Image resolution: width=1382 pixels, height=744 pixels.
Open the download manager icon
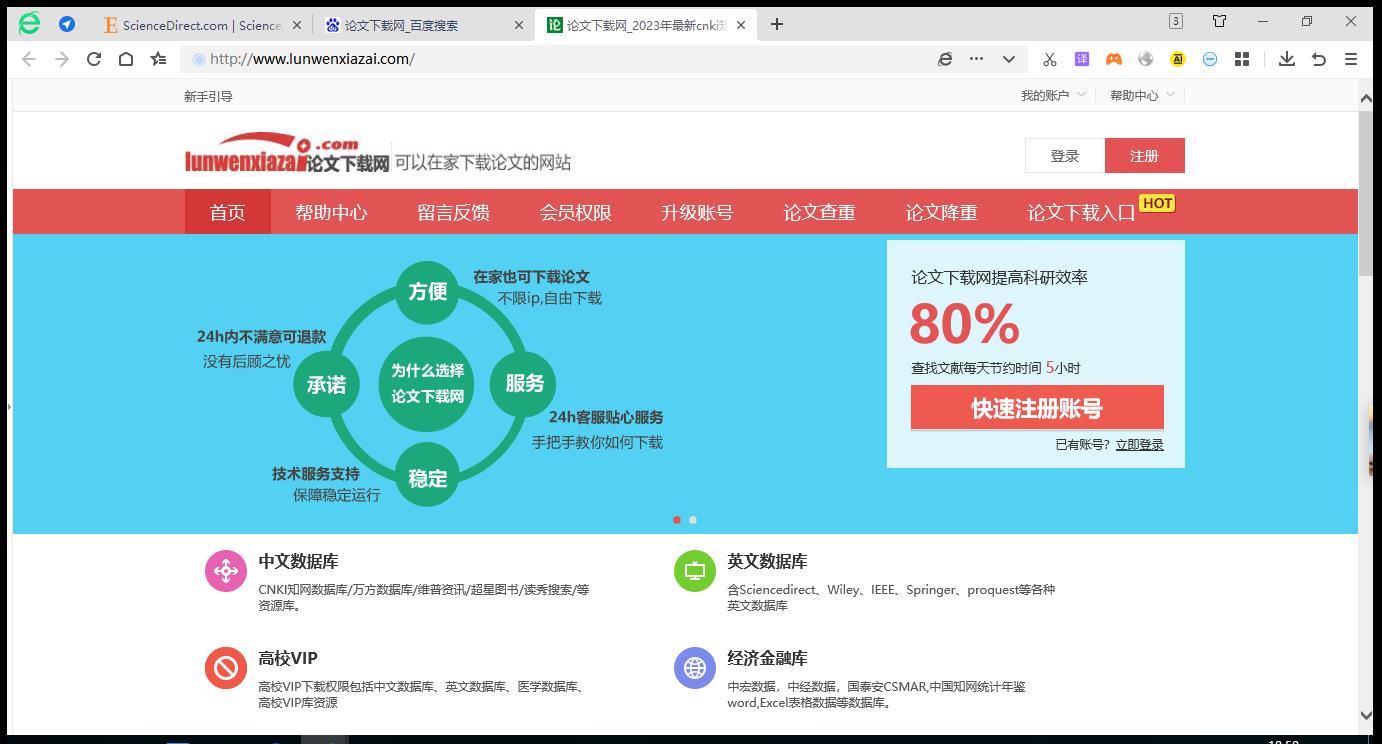pyautogui.click(x=1287, y=59)
